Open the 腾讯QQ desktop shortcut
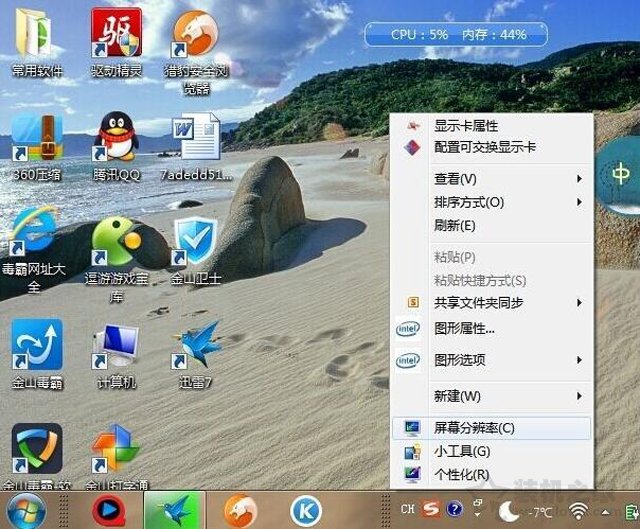Image resolution: width=640 pixels, height=529 pixels. coord(117,138)
